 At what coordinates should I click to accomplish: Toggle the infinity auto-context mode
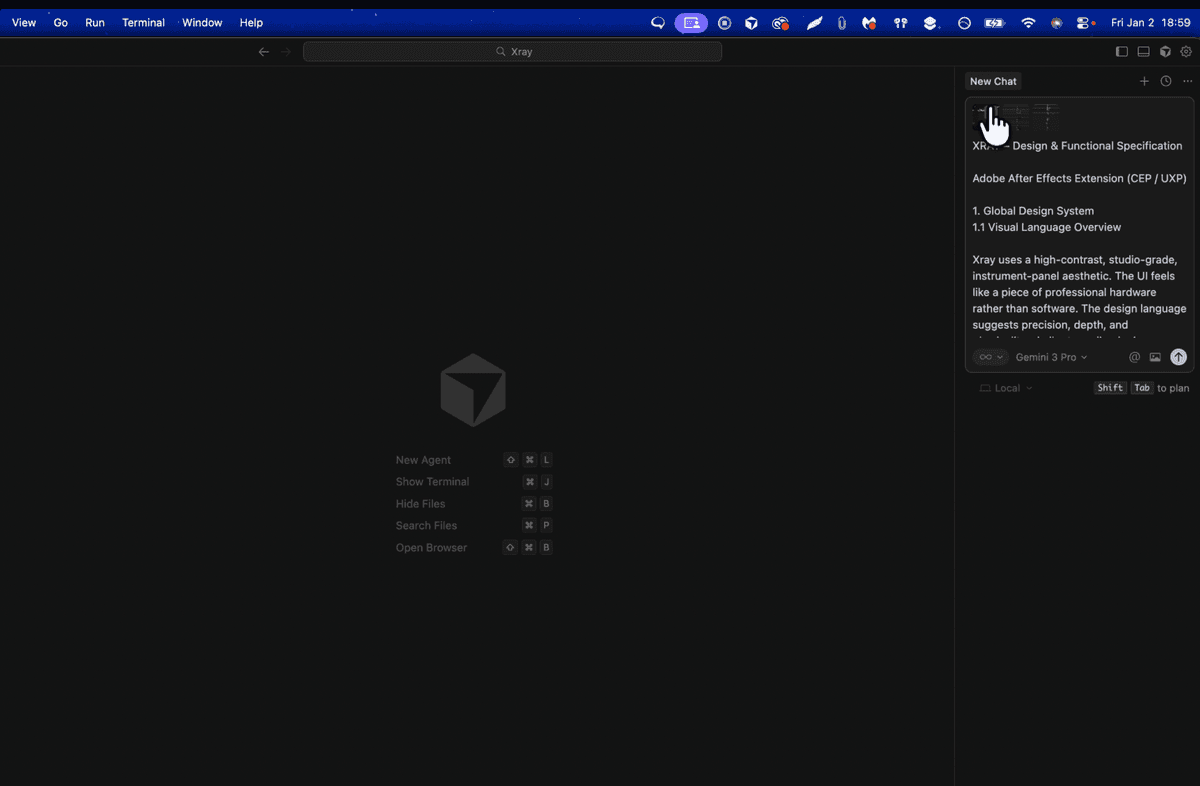[x=984, y=357]
